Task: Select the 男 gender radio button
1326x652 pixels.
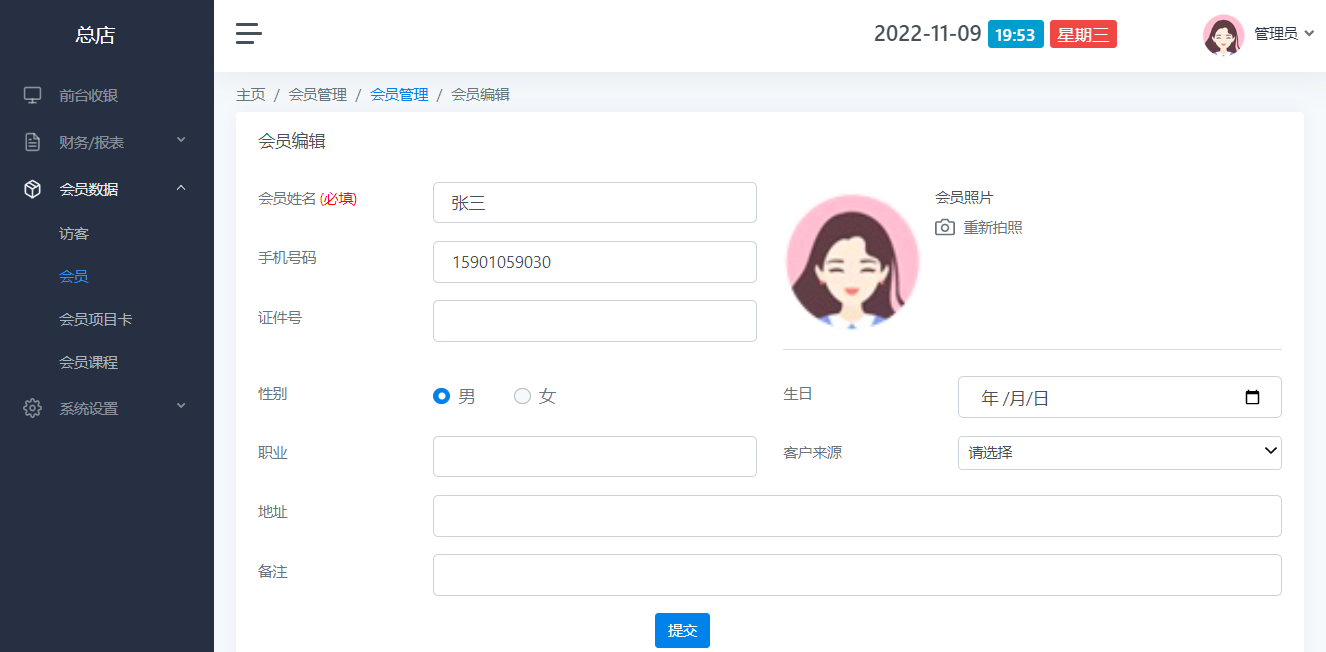Action: pos(441,396)
